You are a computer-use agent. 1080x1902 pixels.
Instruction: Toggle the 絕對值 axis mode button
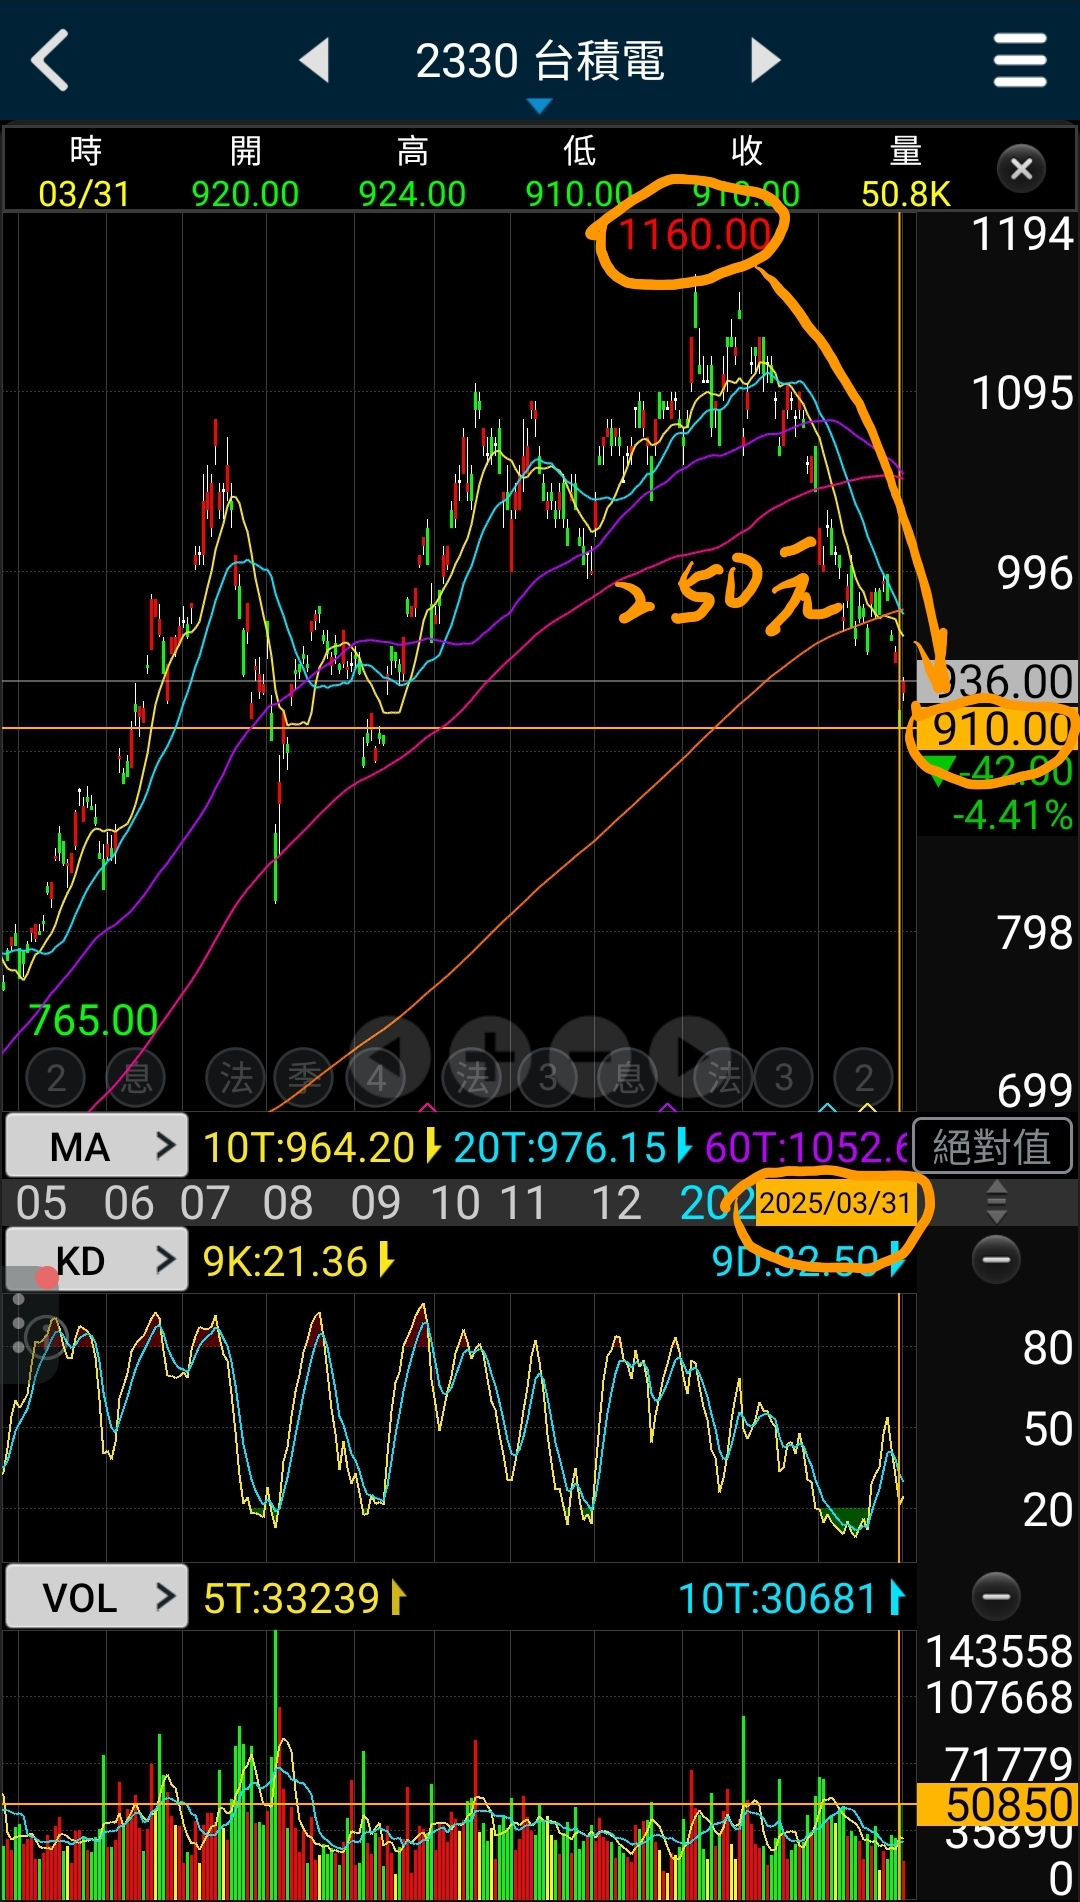(x=992, y=1146)
